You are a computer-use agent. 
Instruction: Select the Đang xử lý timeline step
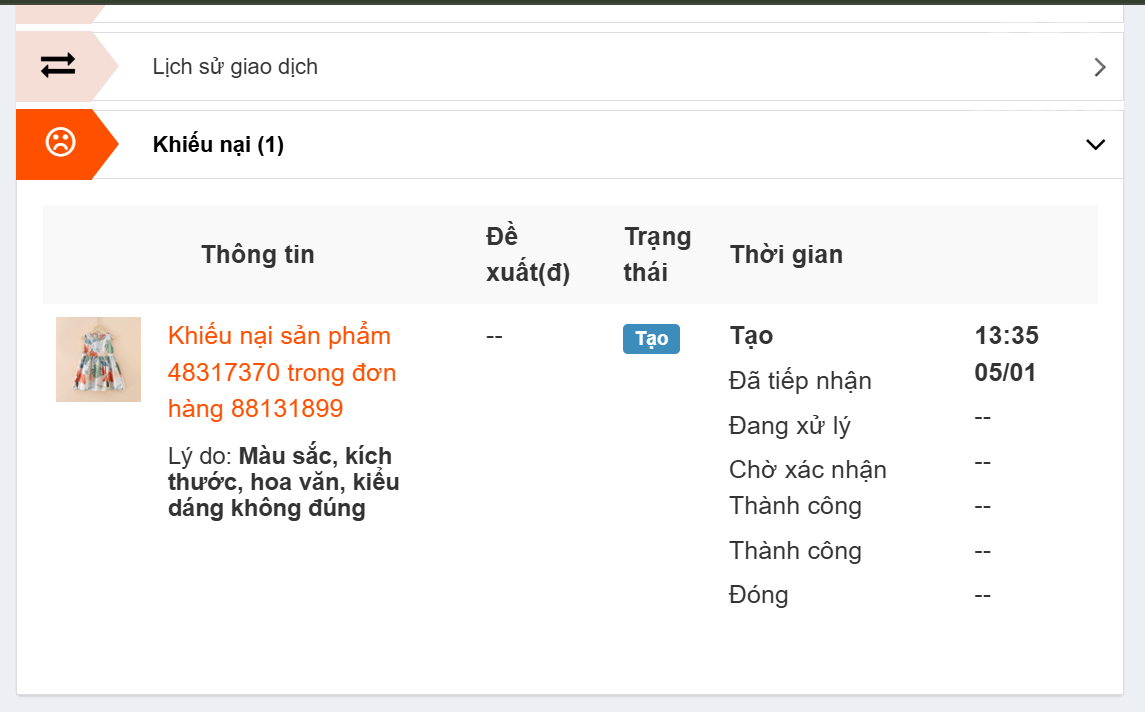790,426
